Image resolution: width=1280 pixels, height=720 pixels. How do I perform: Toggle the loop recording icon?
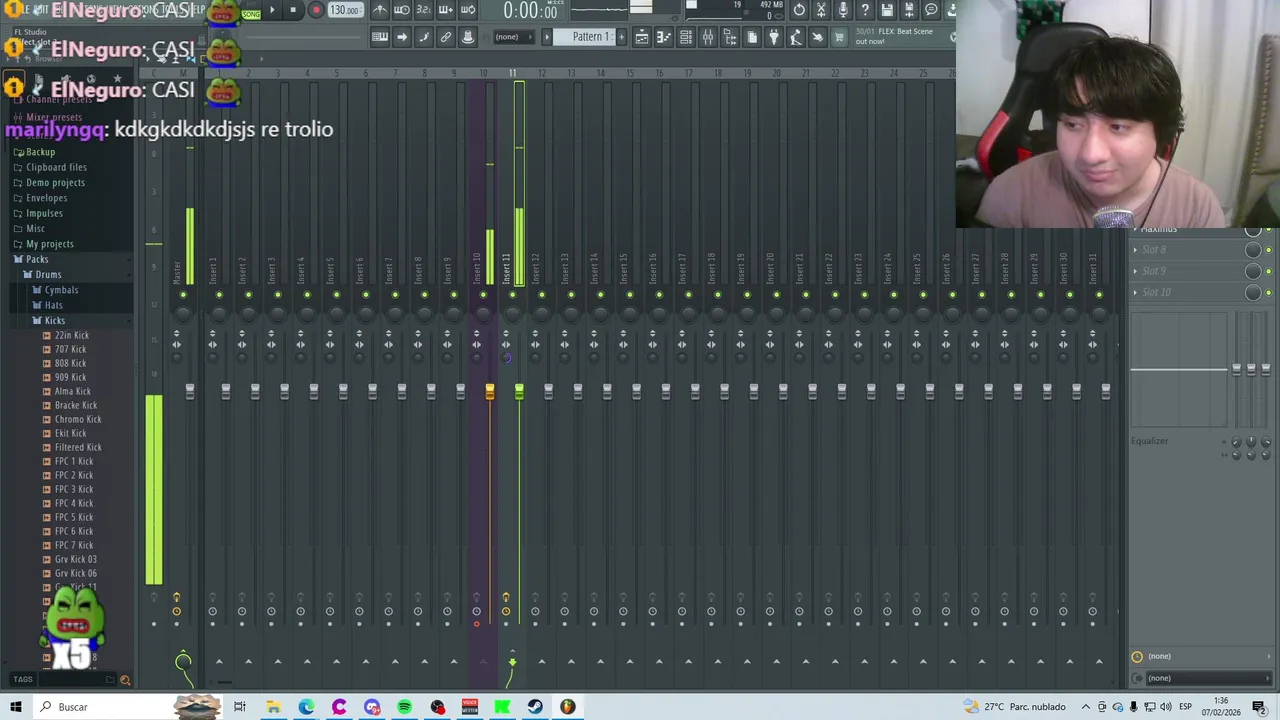click(x=468, y=10)
